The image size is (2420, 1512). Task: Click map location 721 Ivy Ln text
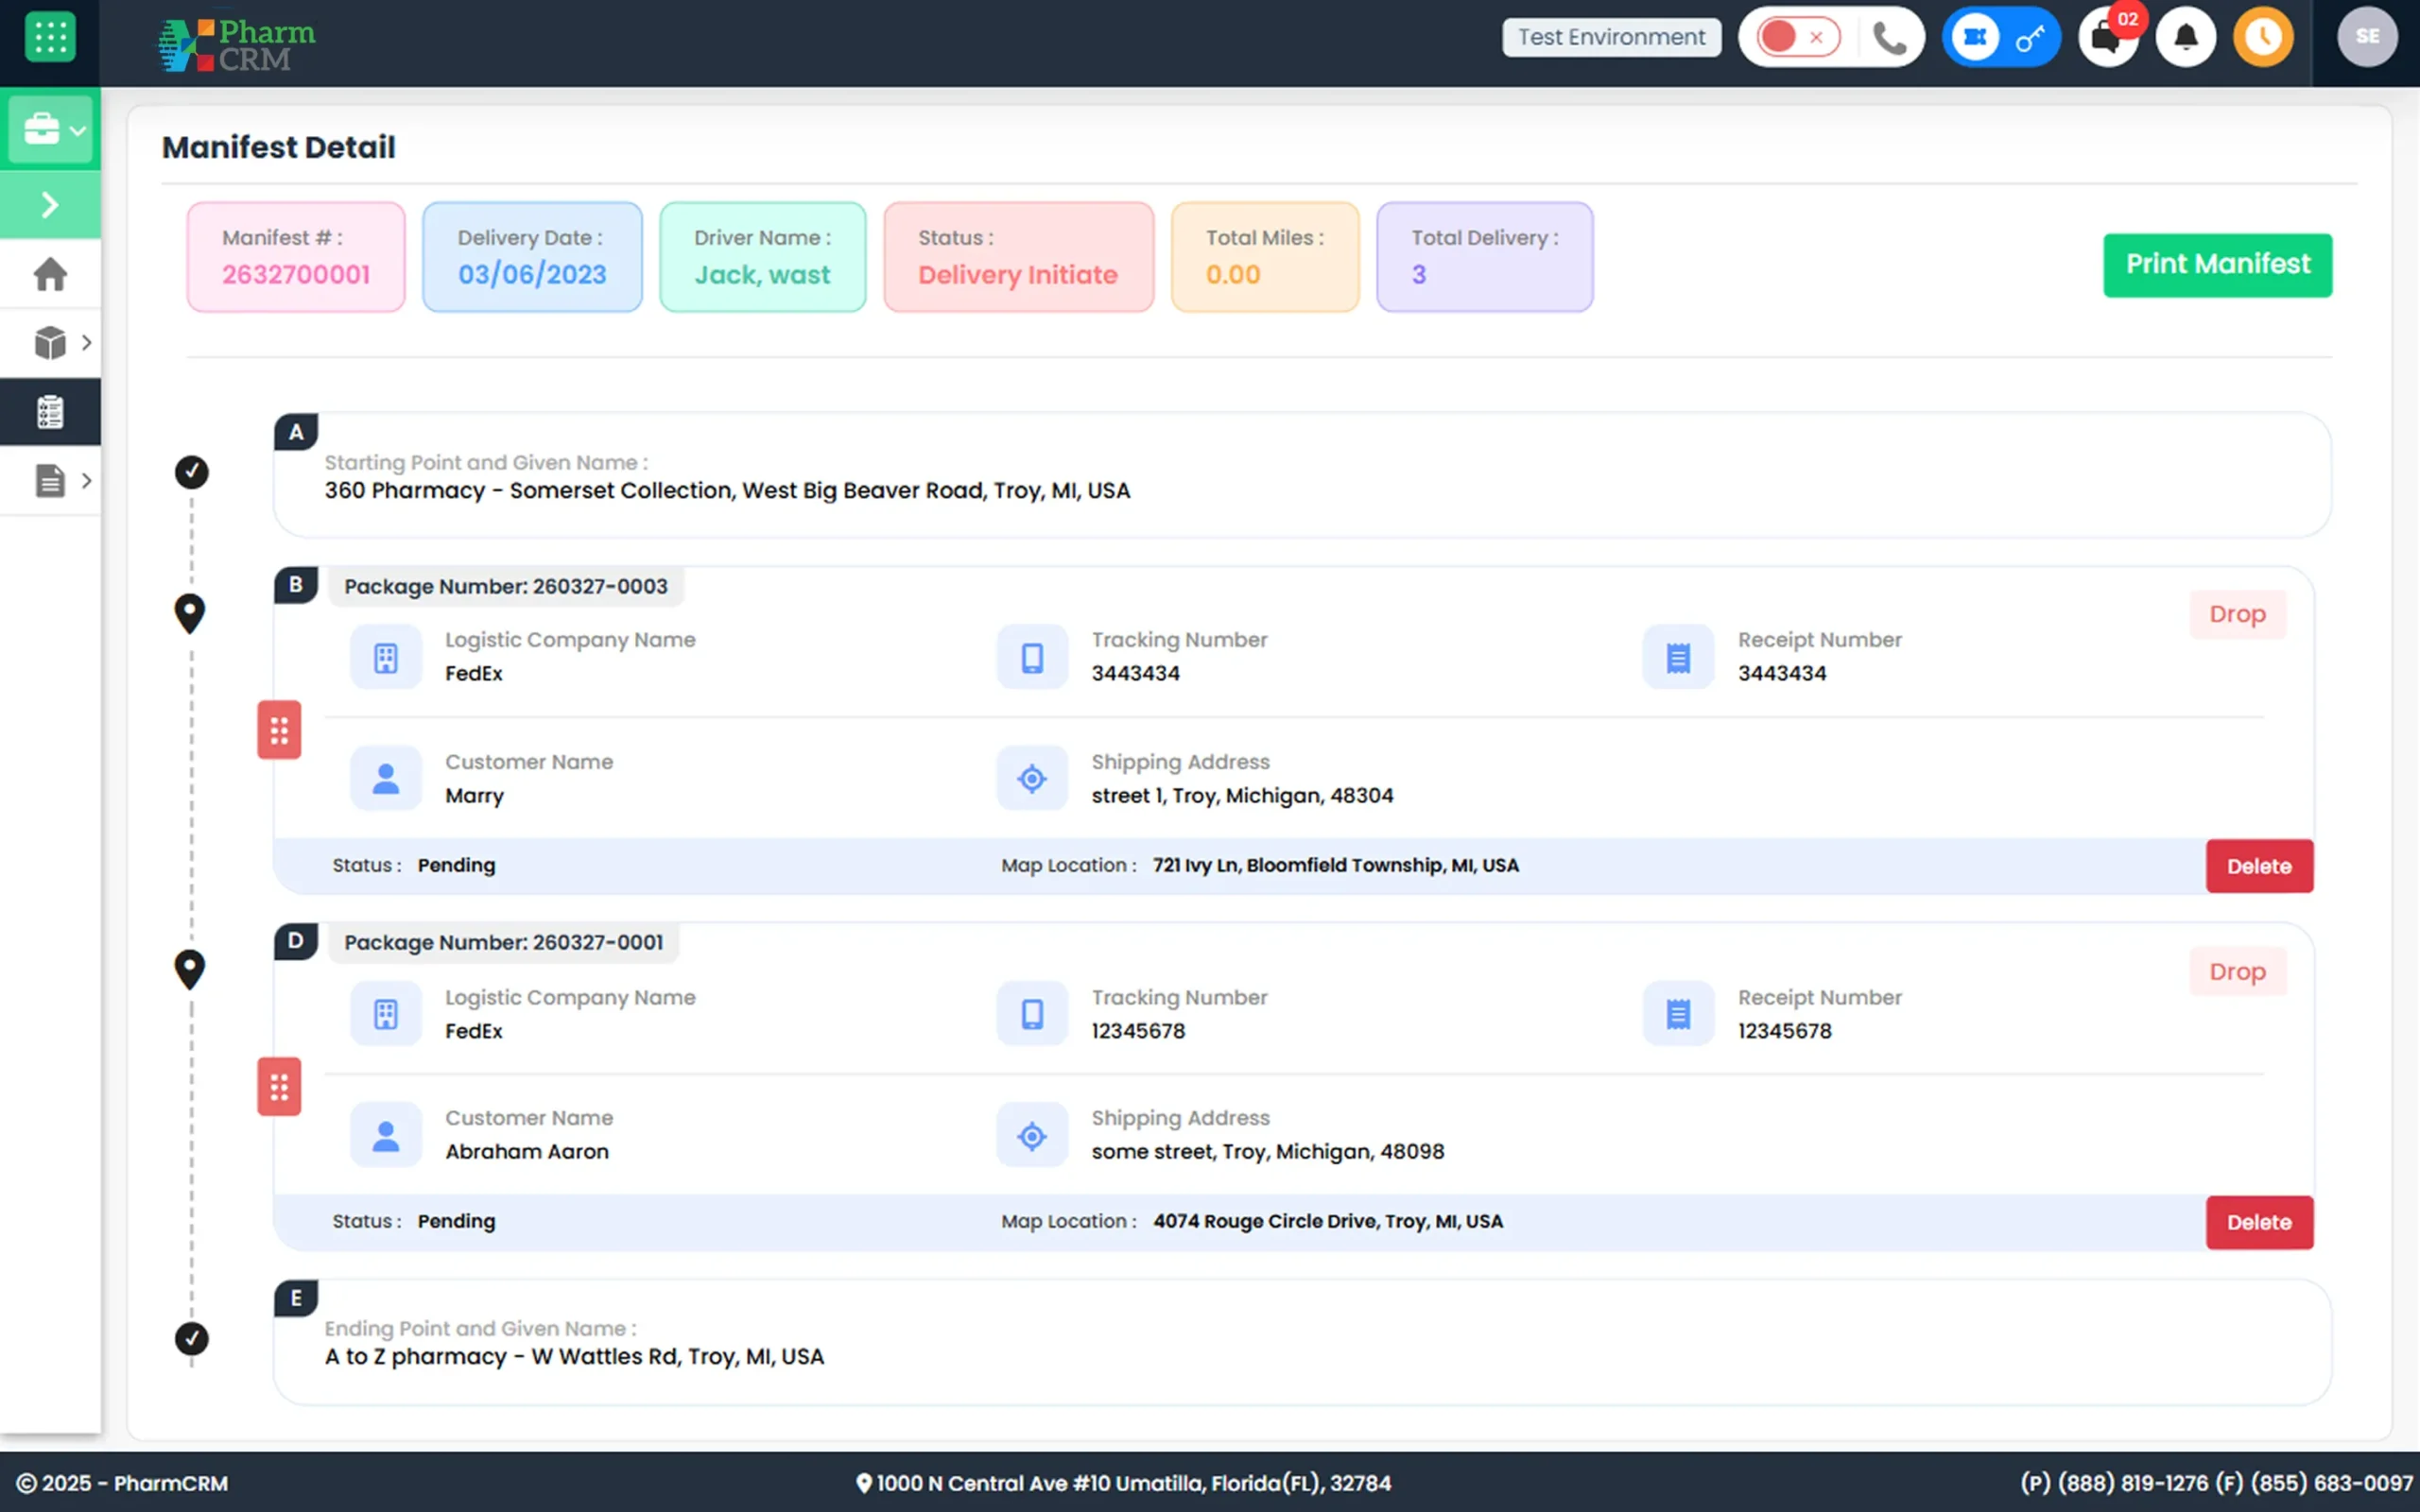point(1335,865)
